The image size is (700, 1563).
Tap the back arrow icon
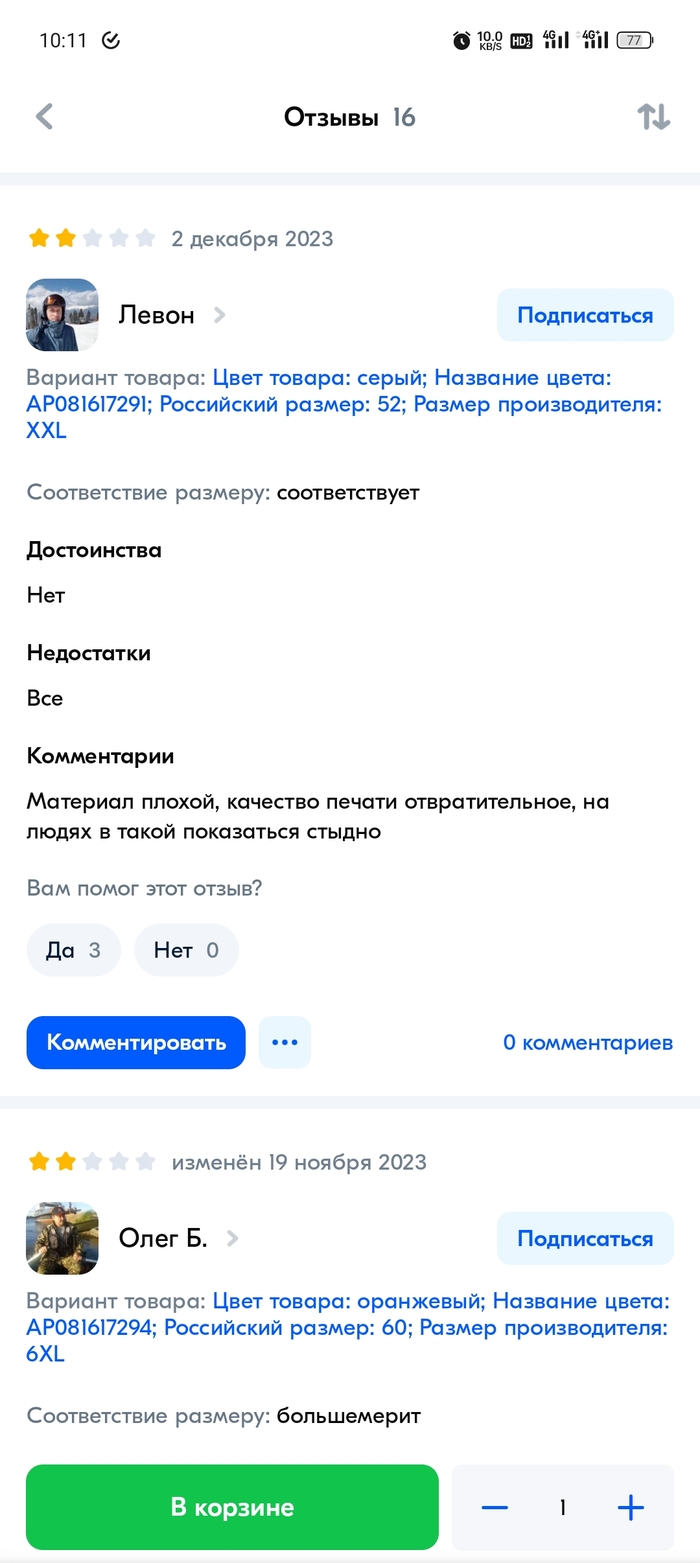pyautogui.click(x=44, y=117)
